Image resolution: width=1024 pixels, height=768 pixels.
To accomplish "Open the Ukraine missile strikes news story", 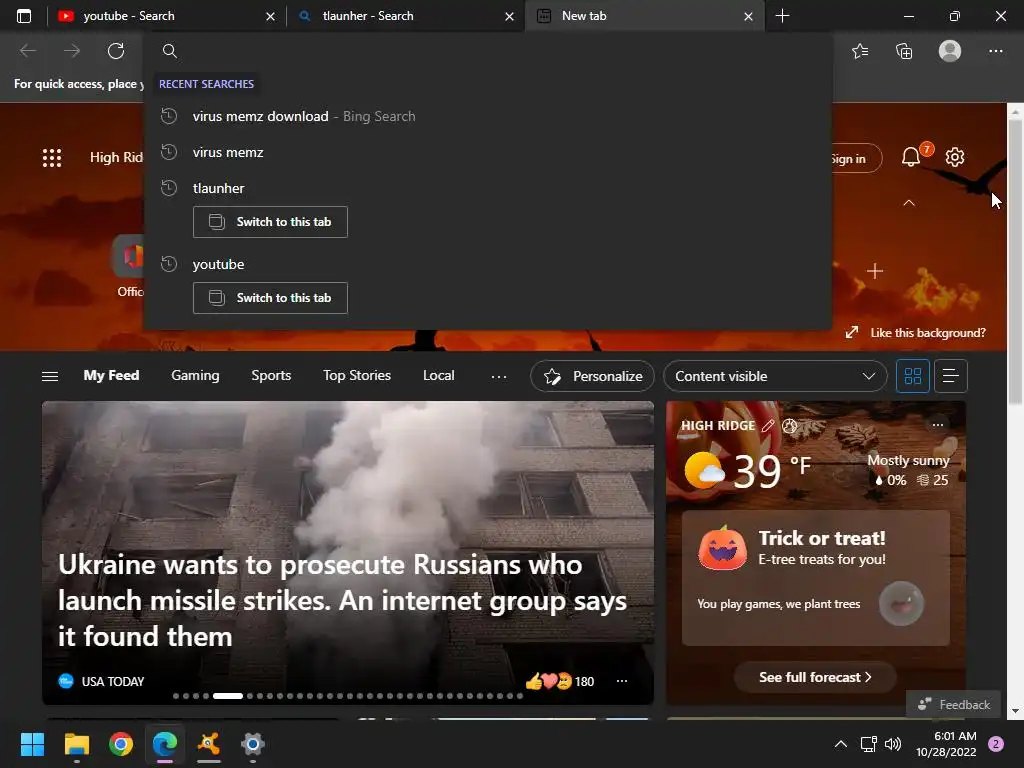I will tap(342, 600).
